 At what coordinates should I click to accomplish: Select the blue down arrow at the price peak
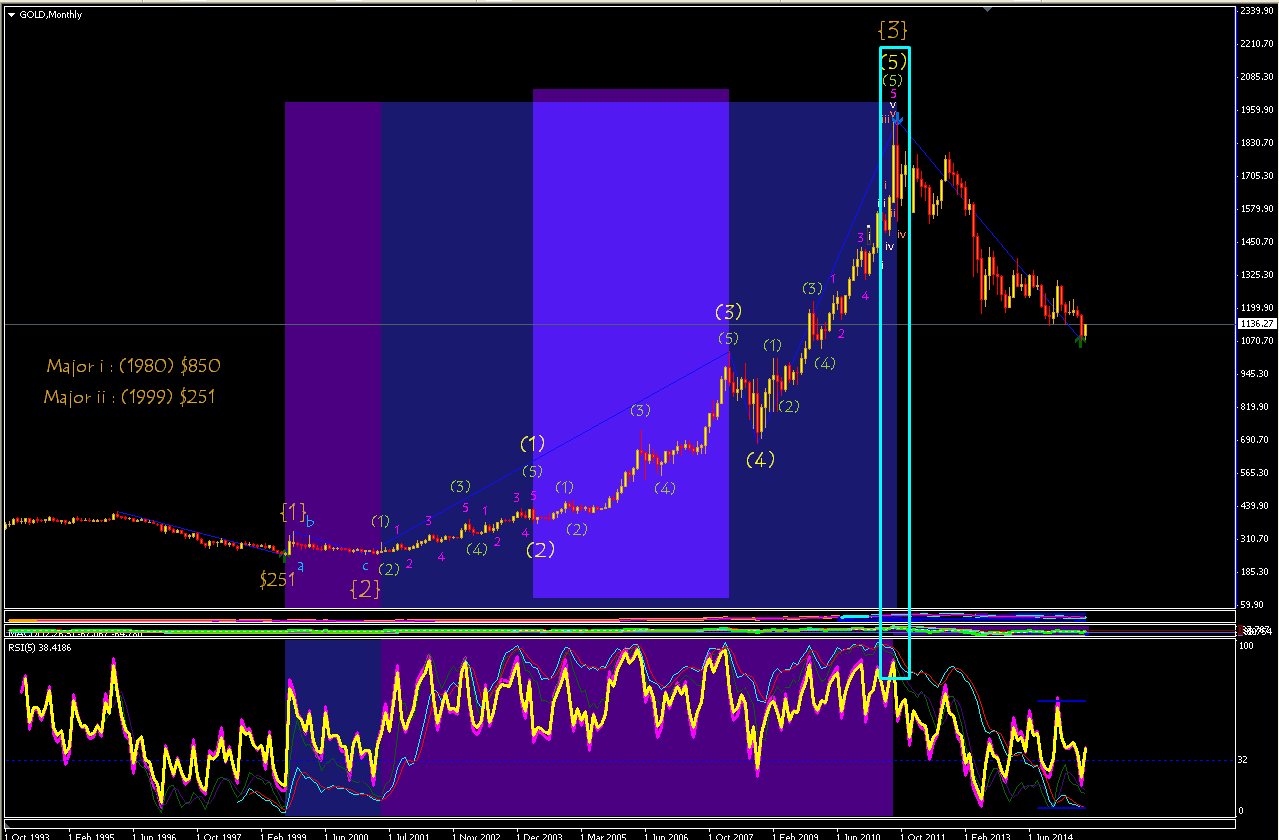898,120
